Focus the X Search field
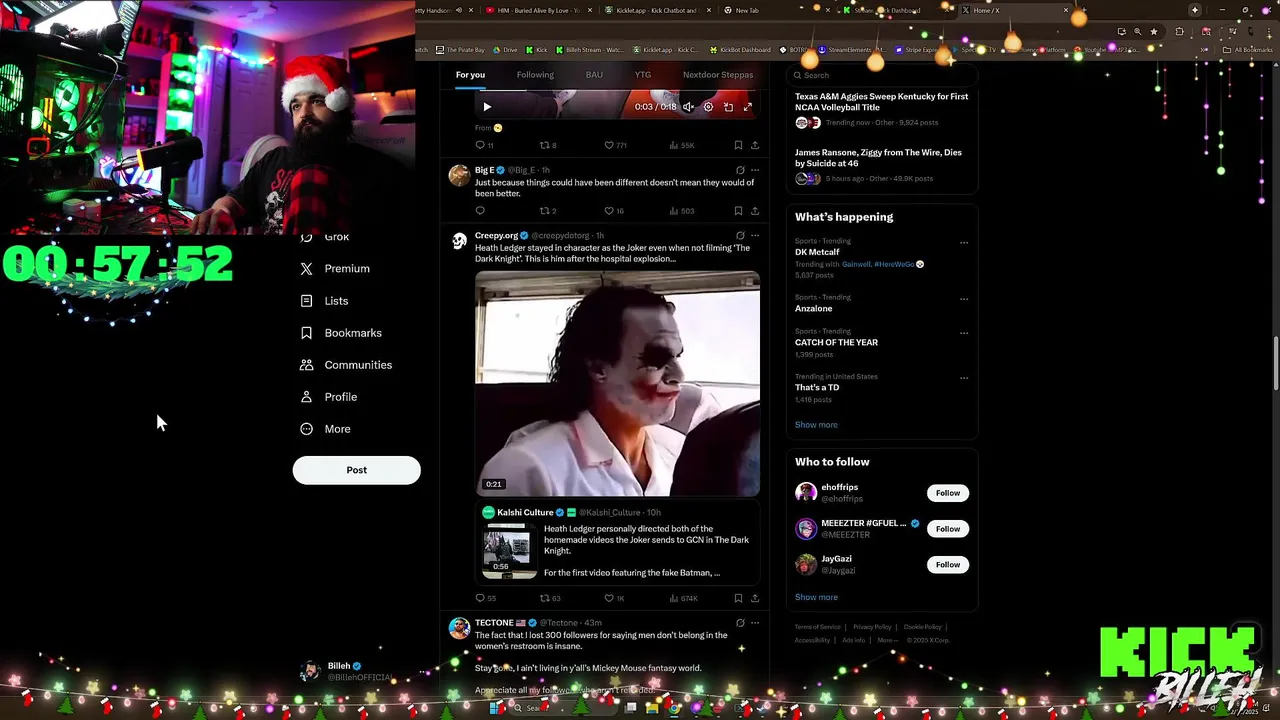 (882, 75)
